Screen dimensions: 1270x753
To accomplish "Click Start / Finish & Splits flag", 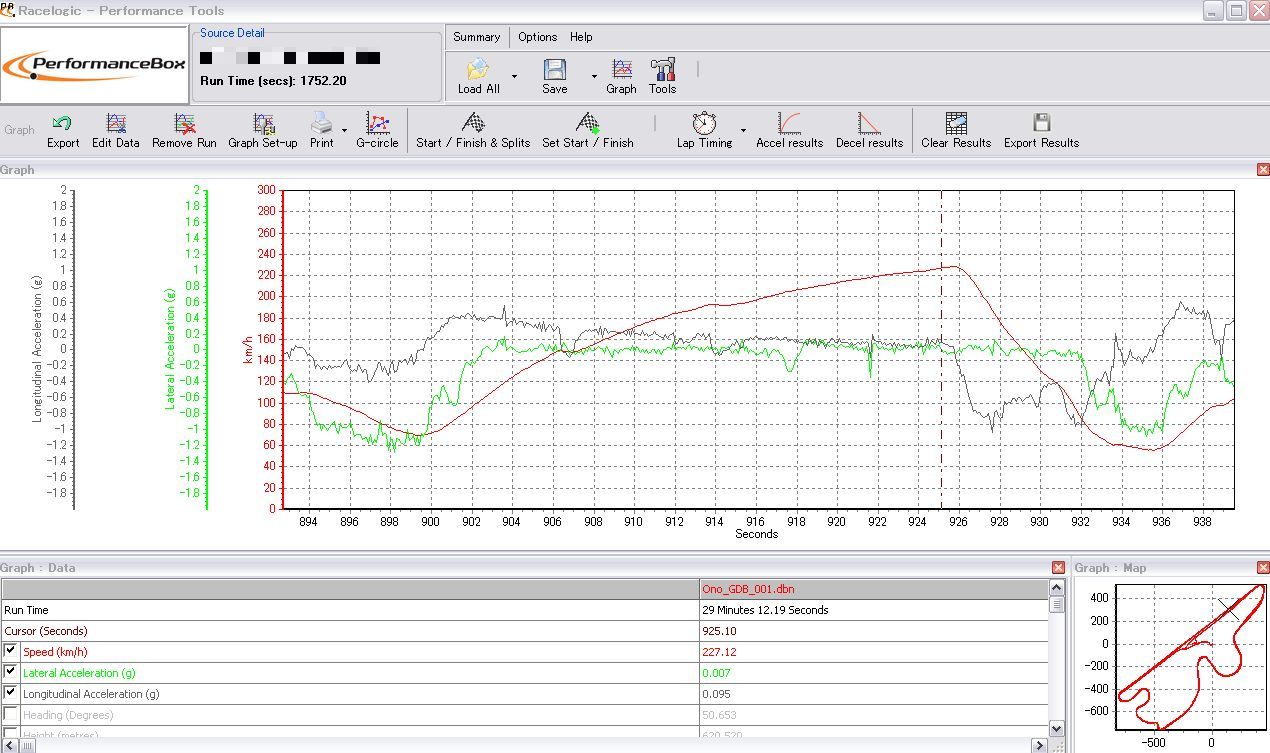I will click(473, 124).
